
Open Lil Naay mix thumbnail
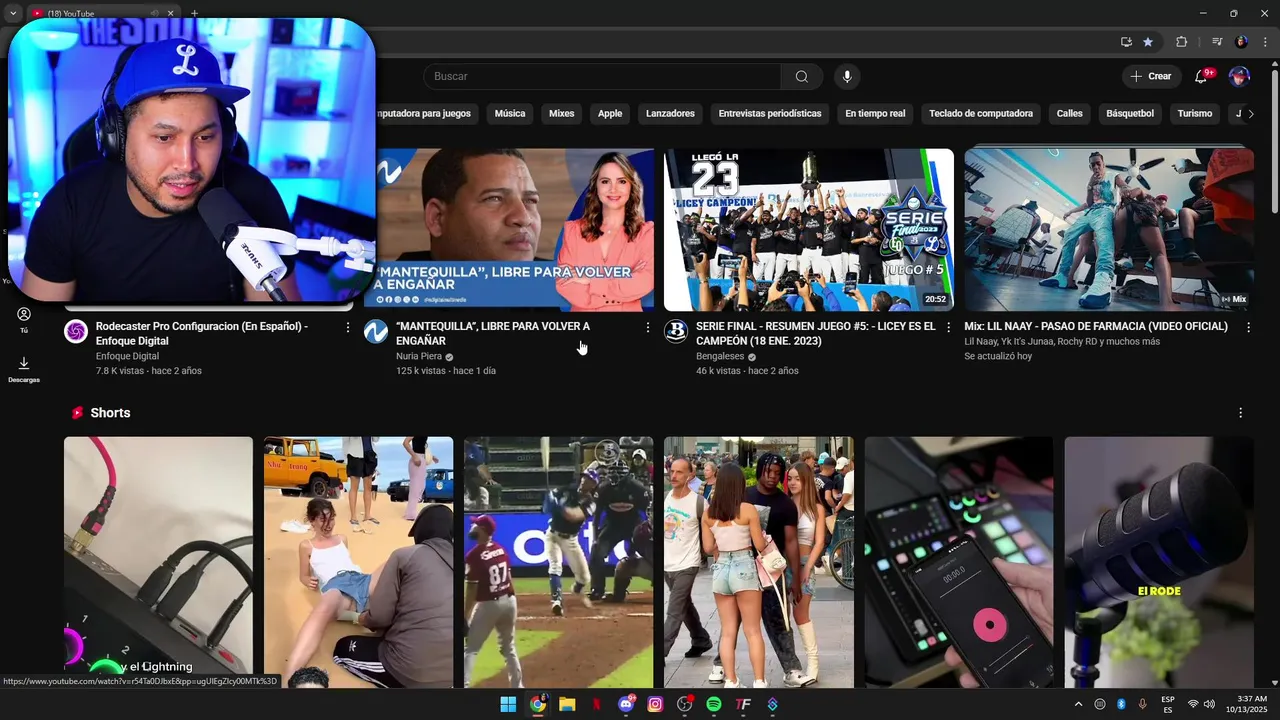tap(1109, 230)
